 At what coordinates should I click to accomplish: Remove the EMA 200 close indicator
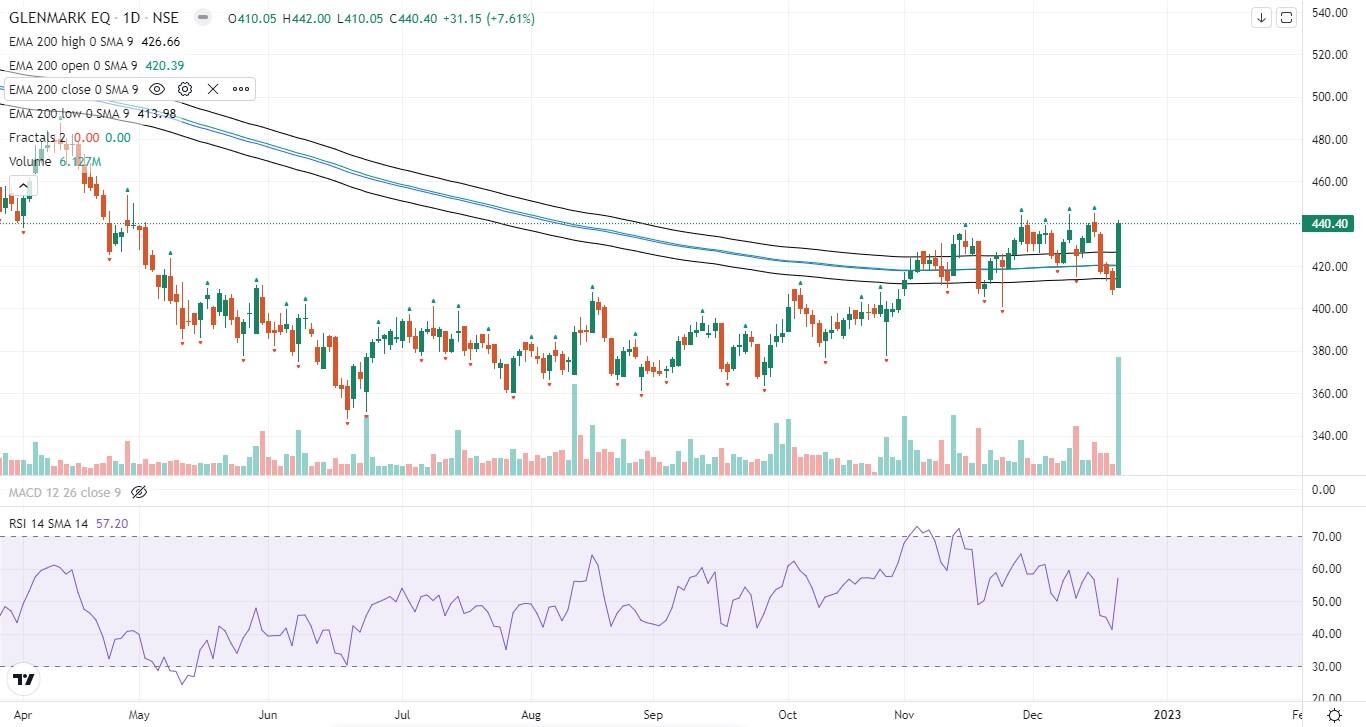[x=213, y=89]
